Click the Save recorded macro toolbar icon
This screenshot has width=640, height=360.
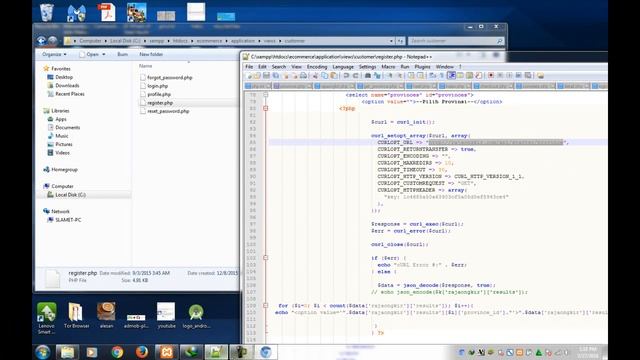pyautogui.click(x=528, y=76)
